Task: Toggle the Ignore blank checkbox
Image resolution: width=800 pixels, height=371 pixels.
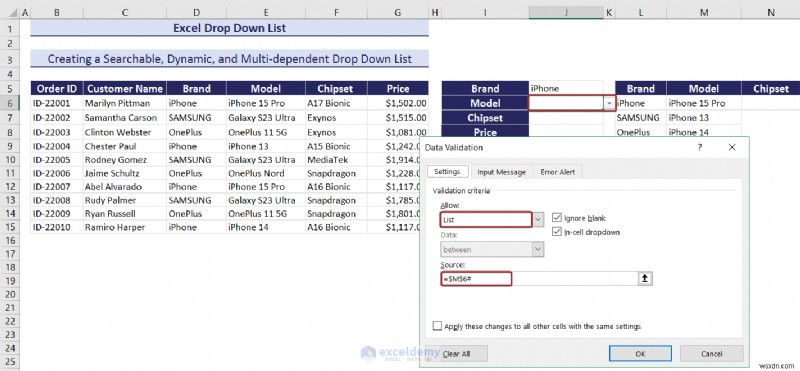Action: tap(557, 218)
